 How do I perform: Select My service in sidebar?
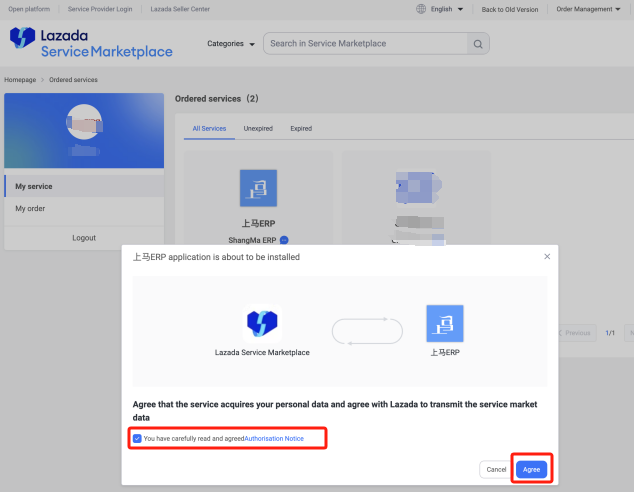pyautogui.click(x=84, y=186)
